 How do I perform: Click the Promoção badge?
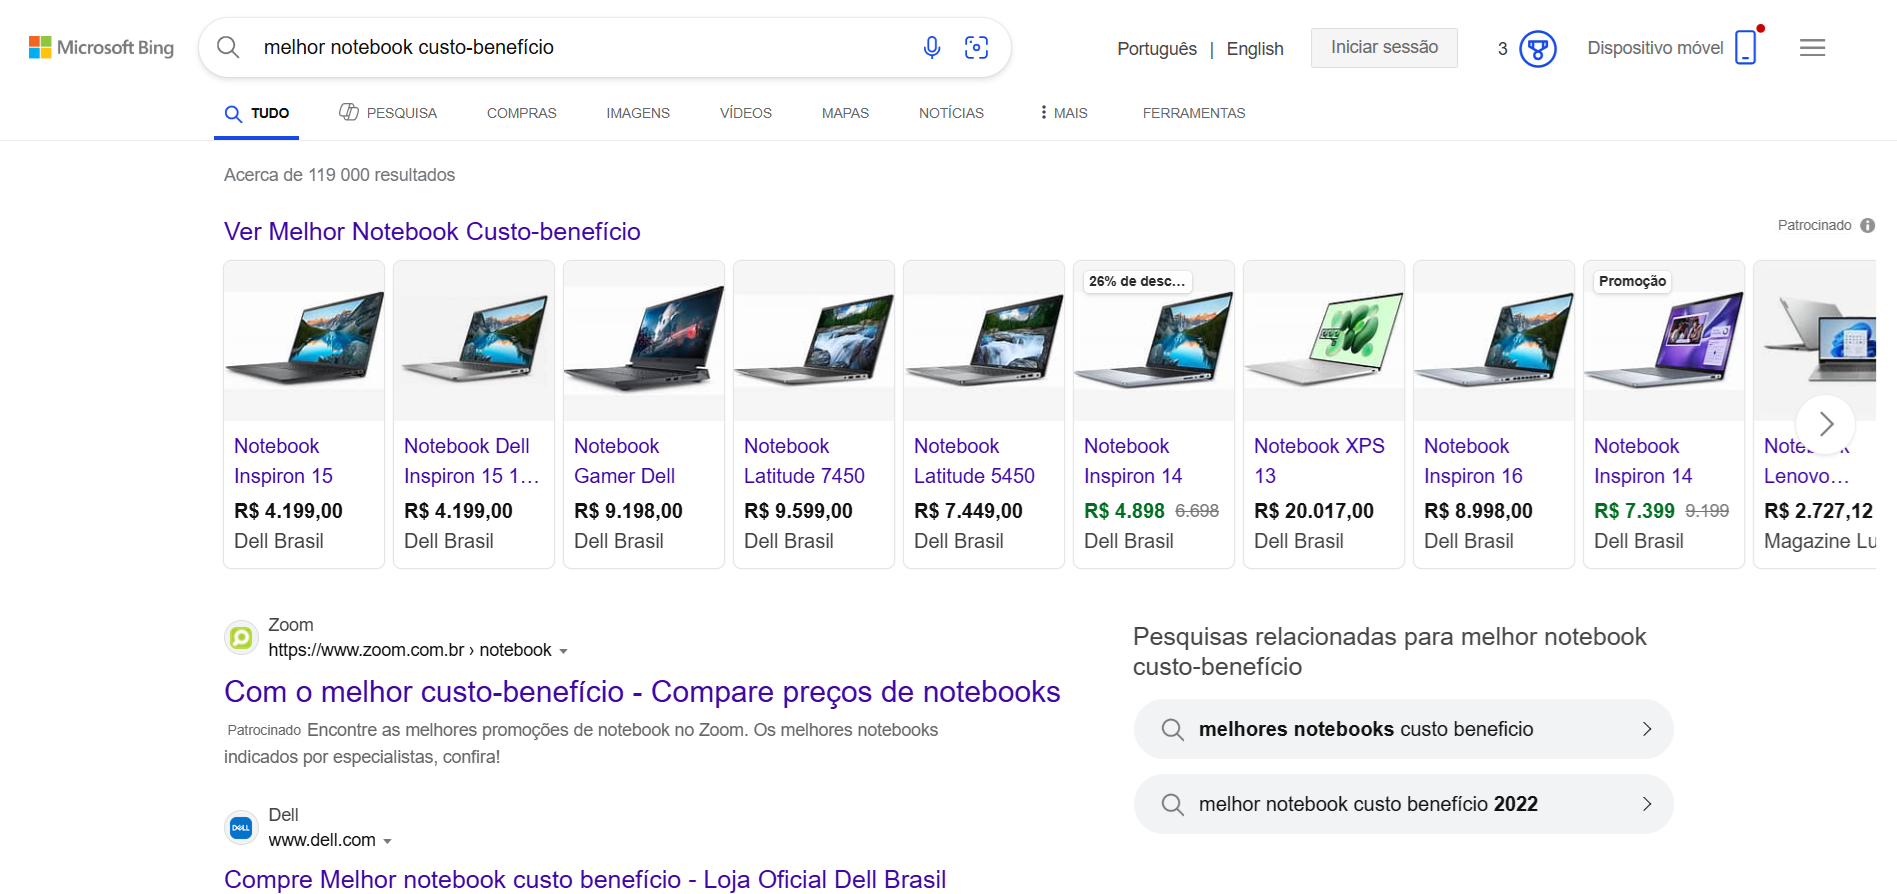coord(1632,281)
